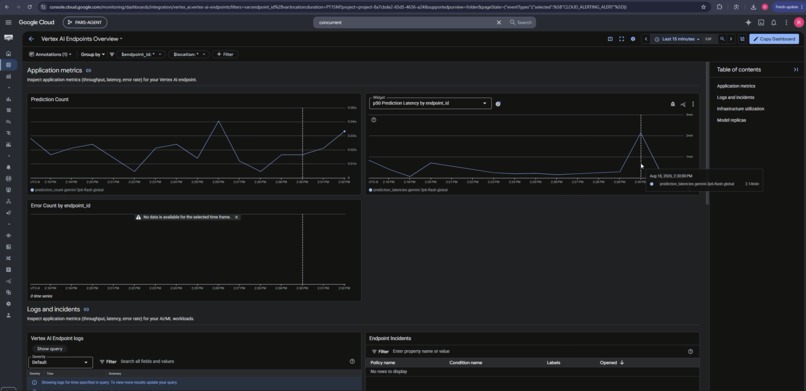Viewport: 806px width, 391px height.
Task: Bookmark this page with the star icon
Action: click(x=703, y=7)
